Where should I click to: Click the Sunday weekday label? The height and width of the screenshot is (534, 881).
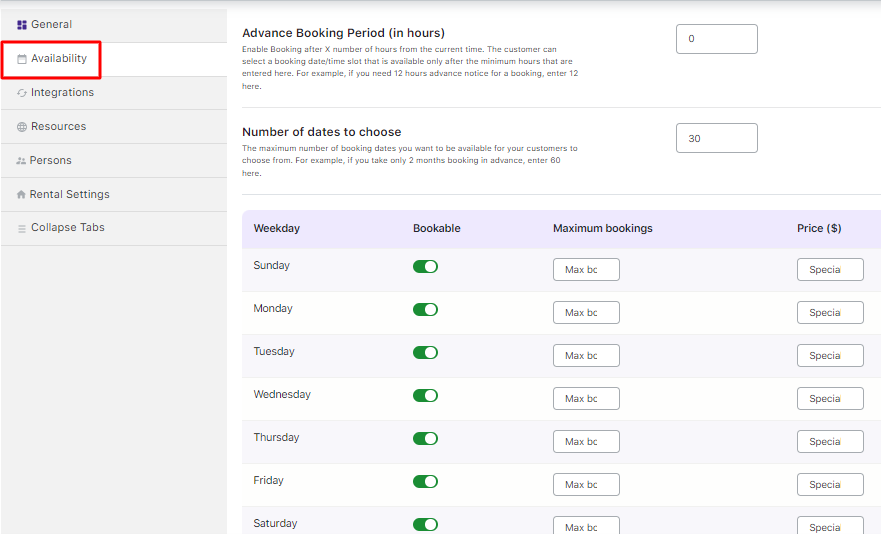coord(271,265)
